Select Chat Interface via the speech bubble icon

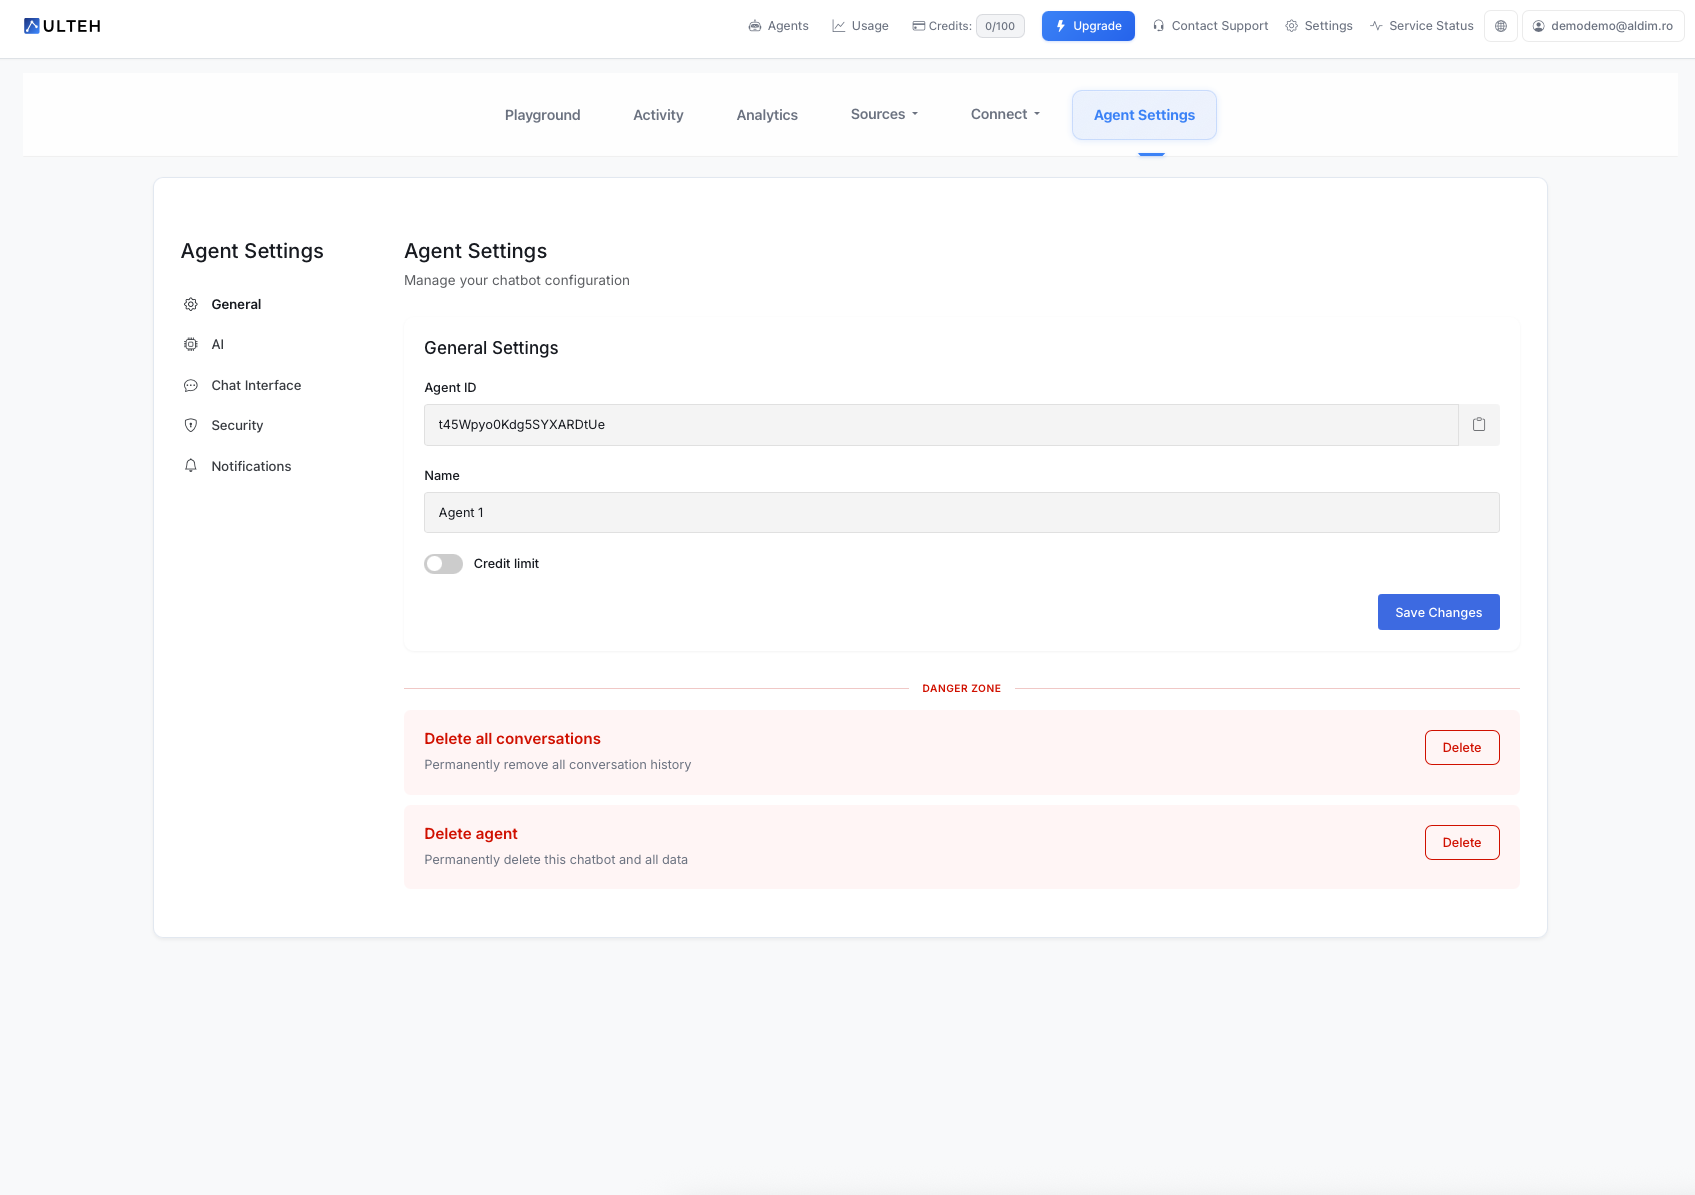point(190,385)
